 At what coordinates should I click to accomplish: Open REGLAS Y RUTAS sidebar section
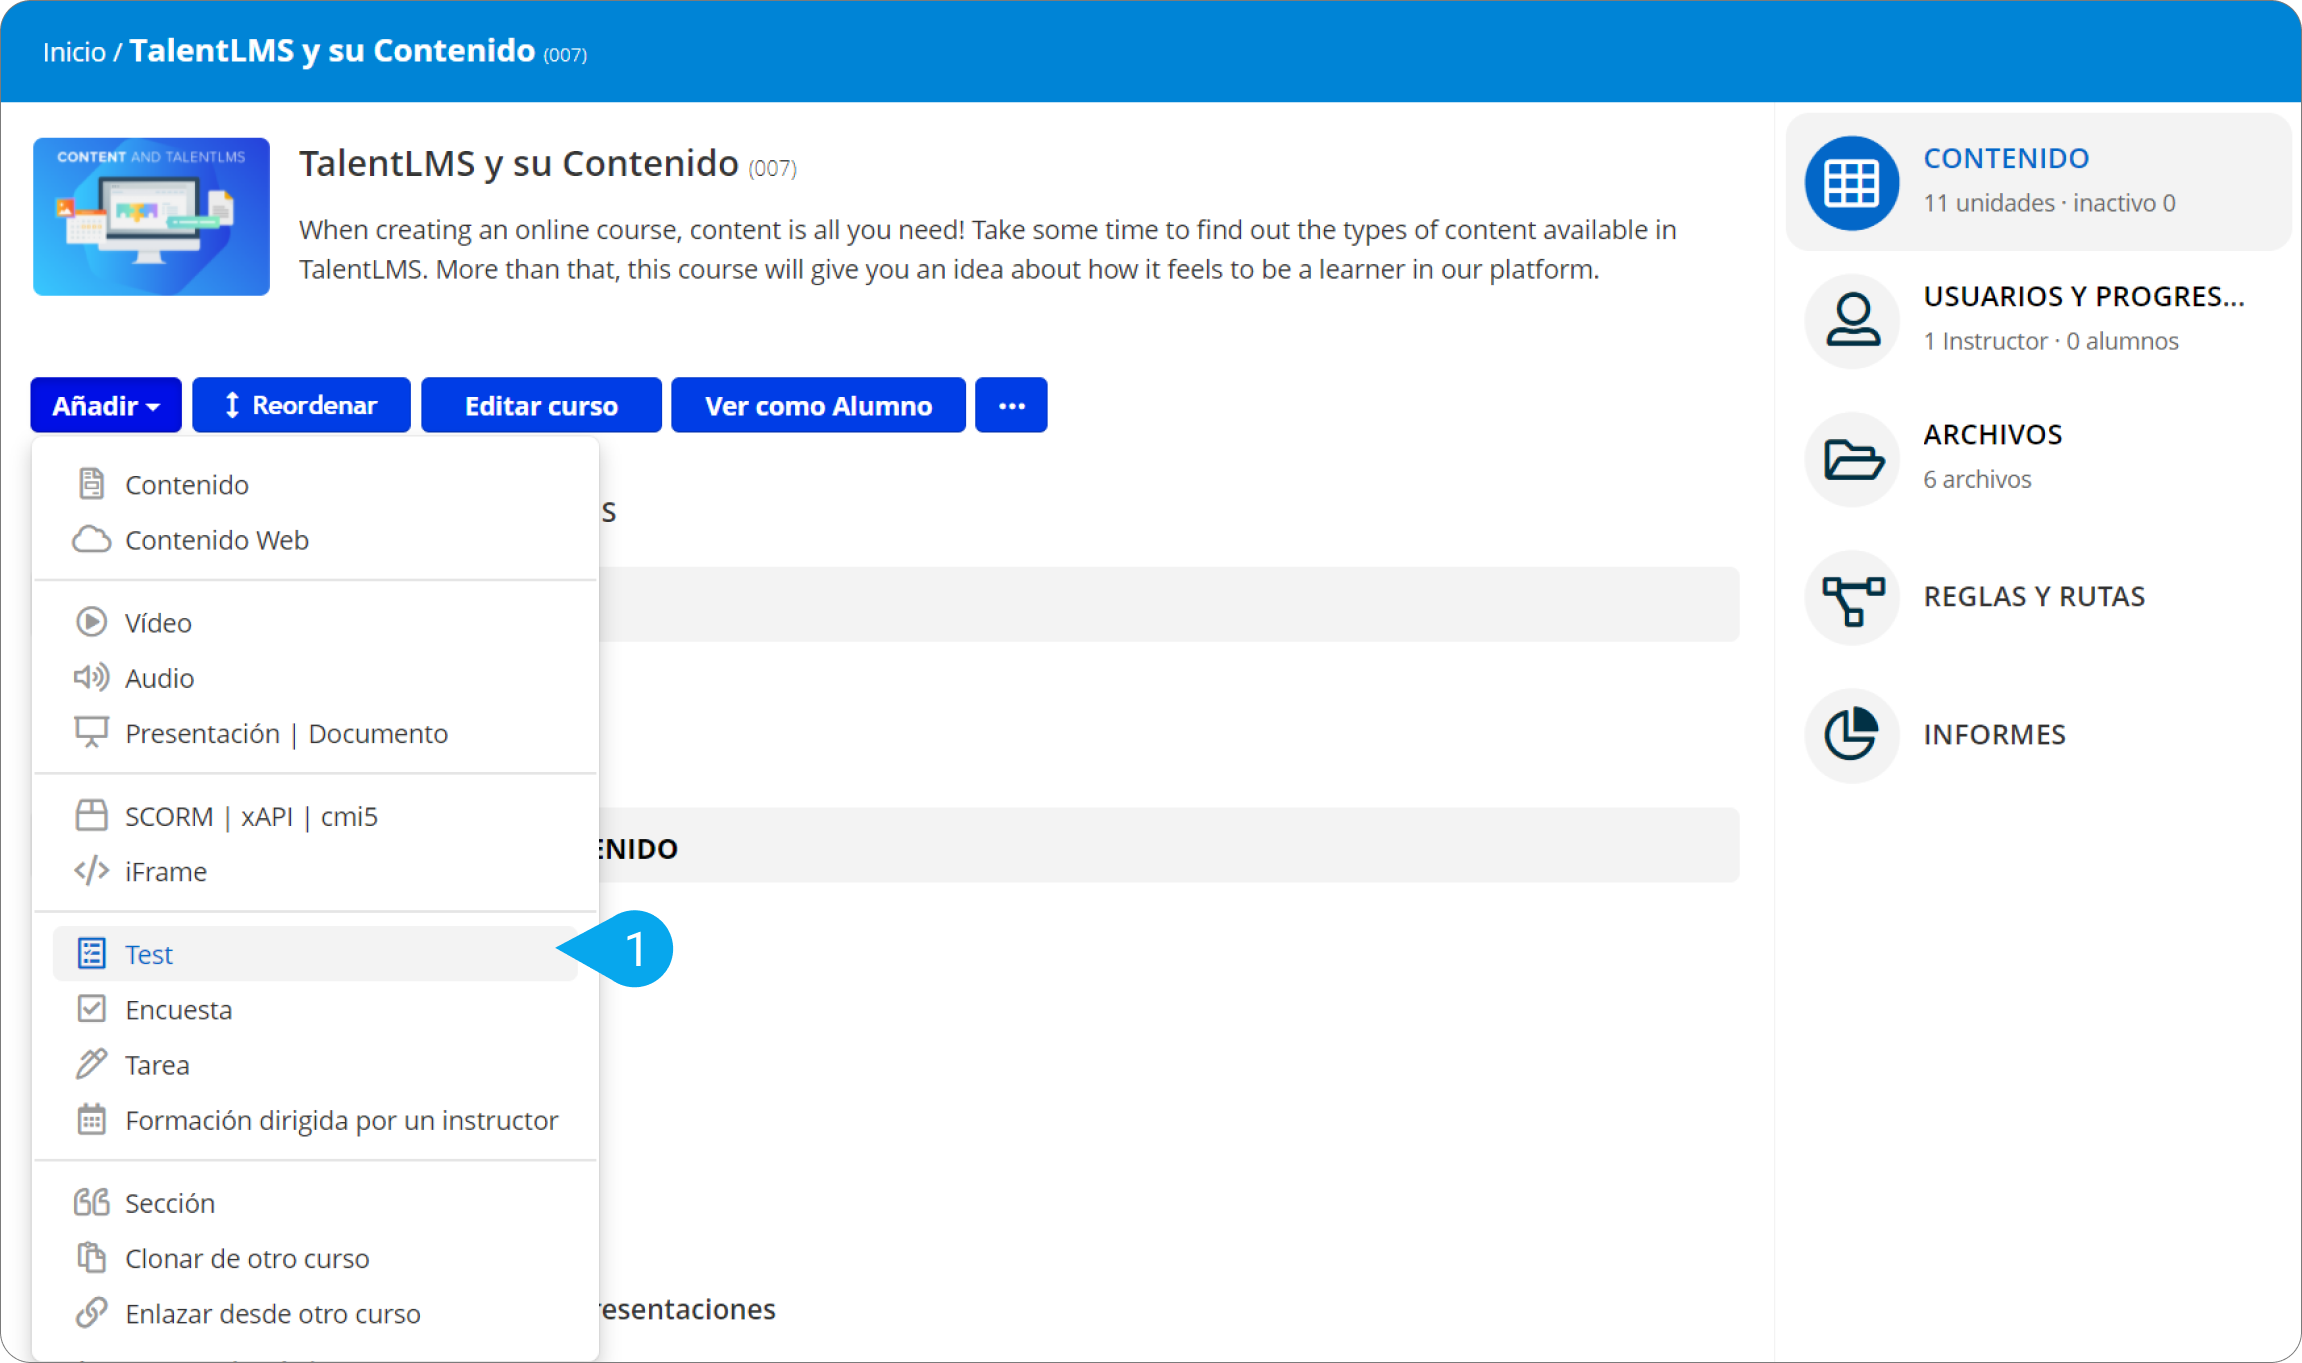(x=2034, y=596)
